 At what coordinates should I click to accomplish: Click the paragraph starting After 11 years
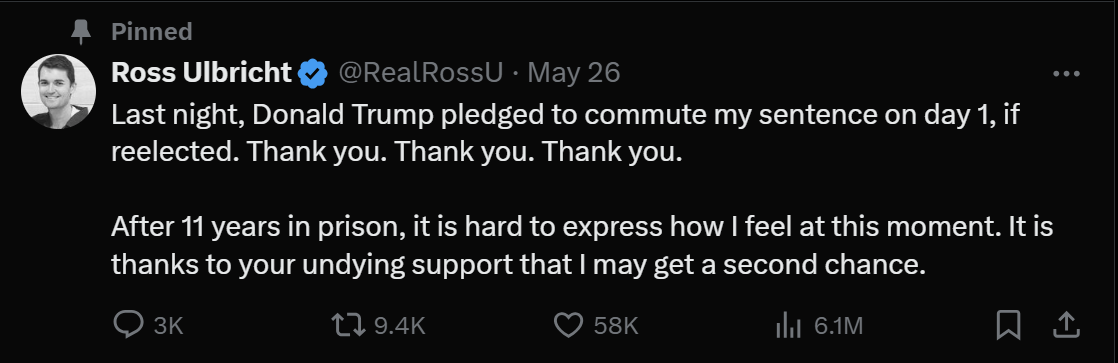[583, 245]
